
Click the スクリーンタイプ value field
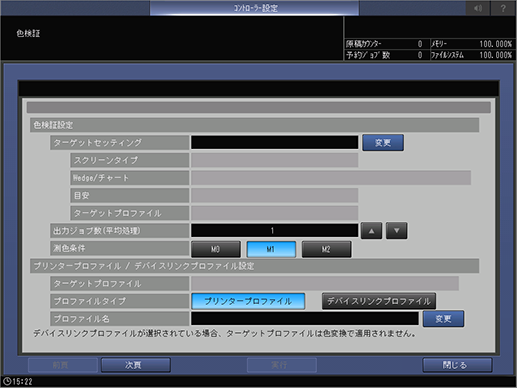275,160
